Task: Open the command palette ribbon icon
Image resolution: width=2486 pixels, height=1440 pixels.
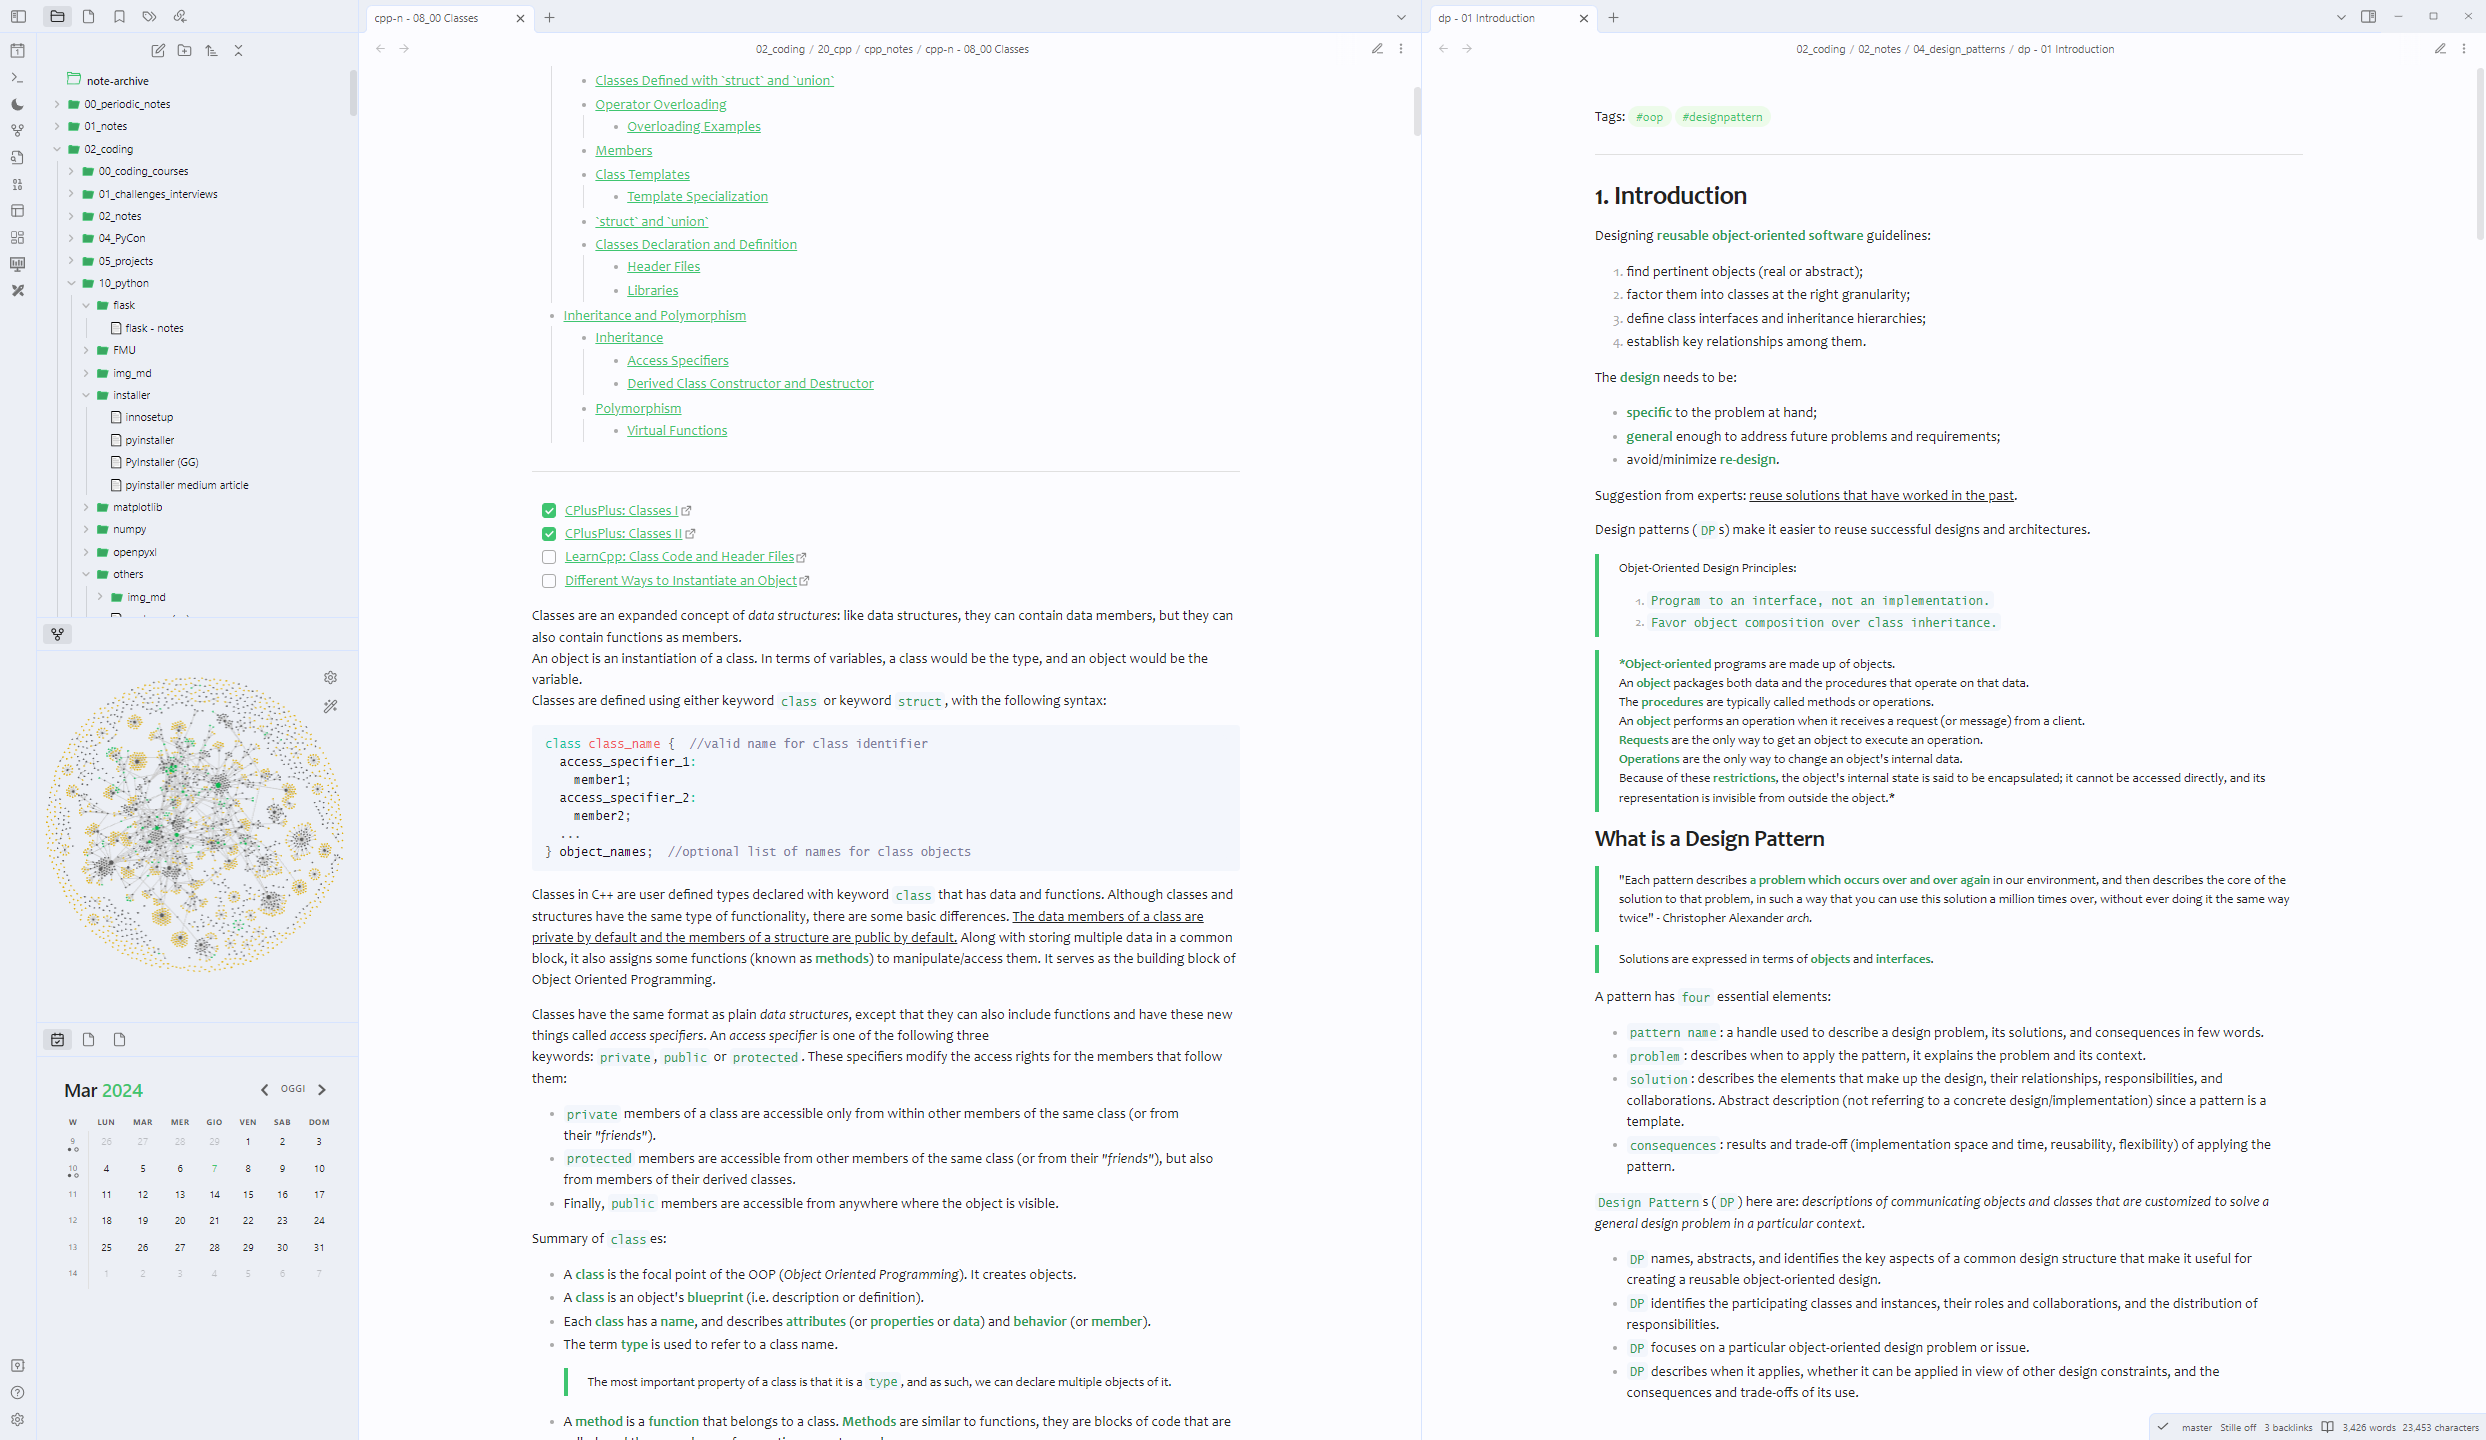Action: click(x=17, y=78)
